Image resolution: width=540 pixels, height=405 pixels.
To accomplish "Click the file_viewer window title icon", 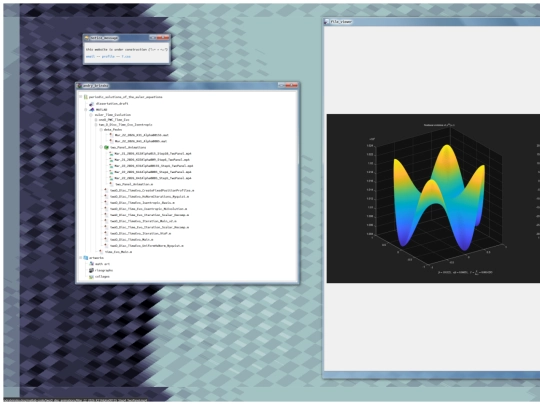I will pos(326,22).
